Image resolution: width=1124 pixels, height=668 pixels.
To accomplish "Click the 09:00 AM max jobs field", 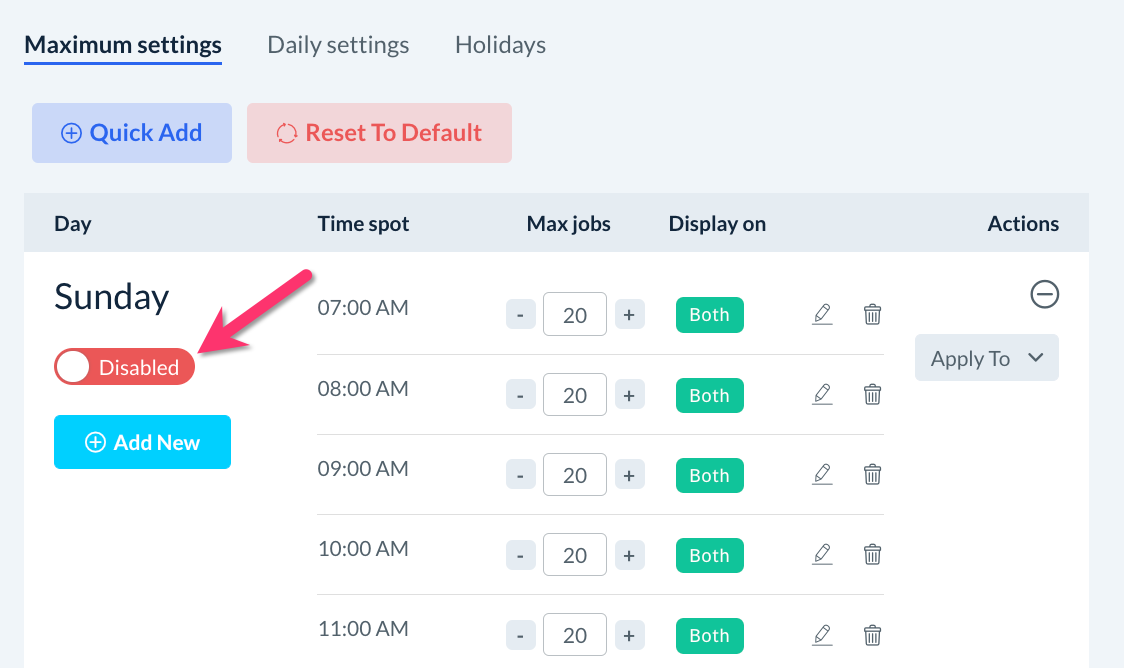I will 574,475.
